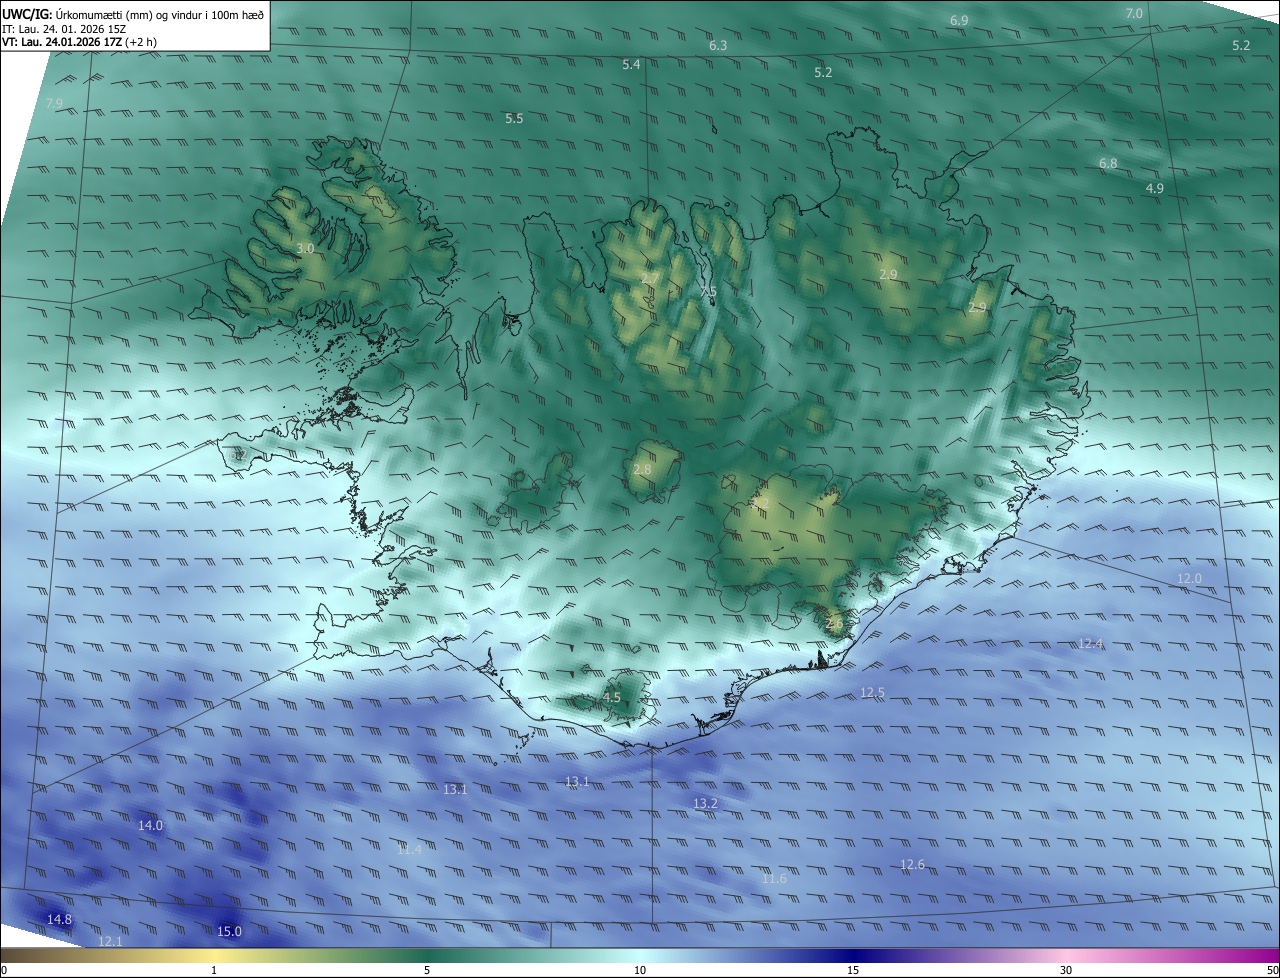The image size is (1280, 978).
Task: Pick the 6.3 map value
Action: tap(718, 45)
